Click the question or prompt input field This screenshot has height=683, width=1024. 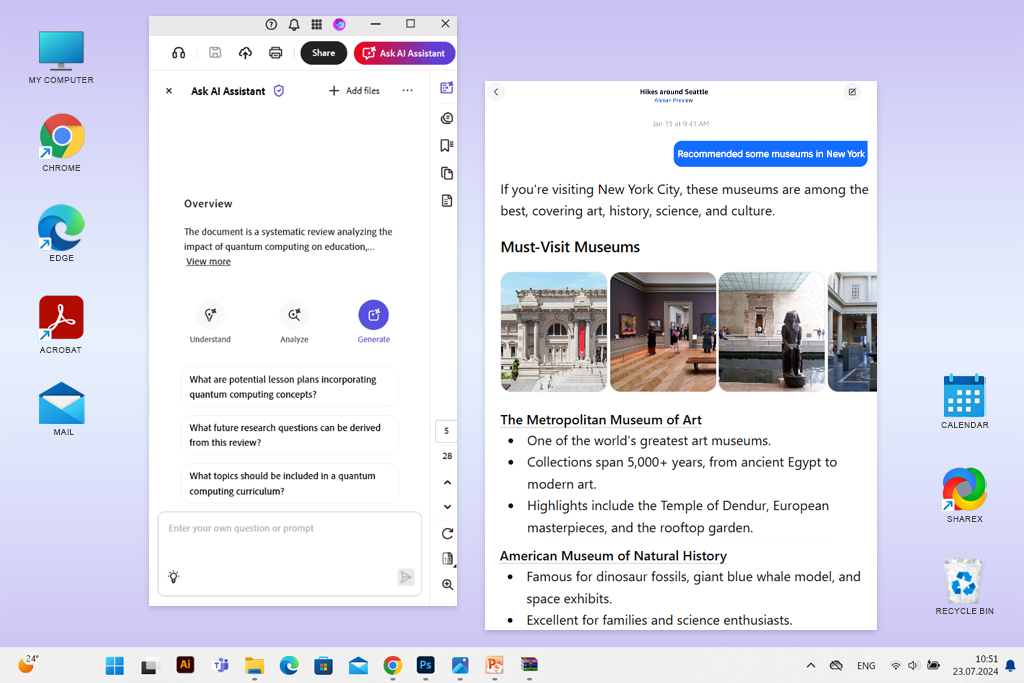(289, 554)
